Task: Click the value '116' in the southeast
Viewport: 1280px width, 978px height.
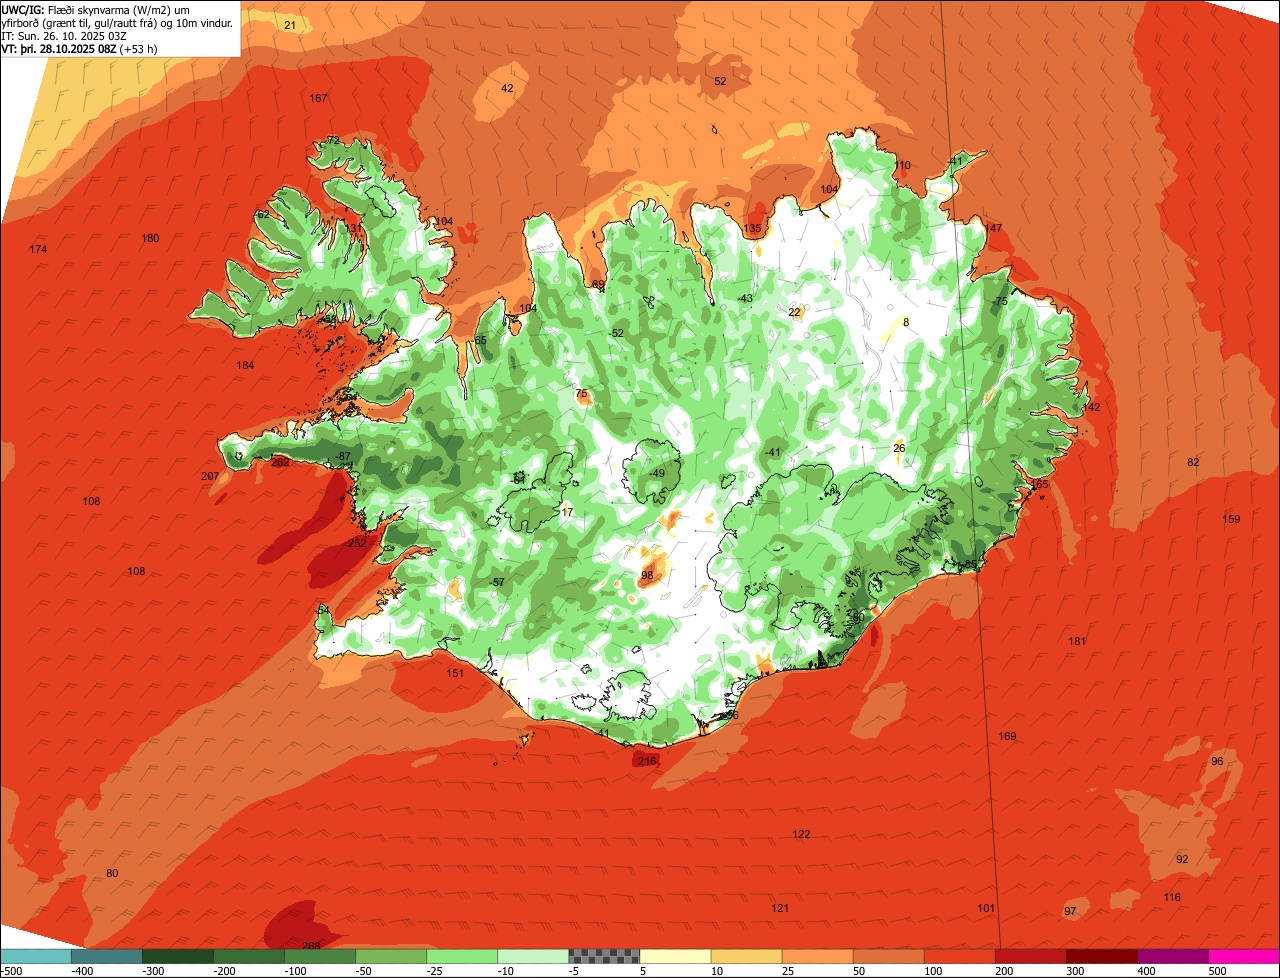Action: (1172, 897)
